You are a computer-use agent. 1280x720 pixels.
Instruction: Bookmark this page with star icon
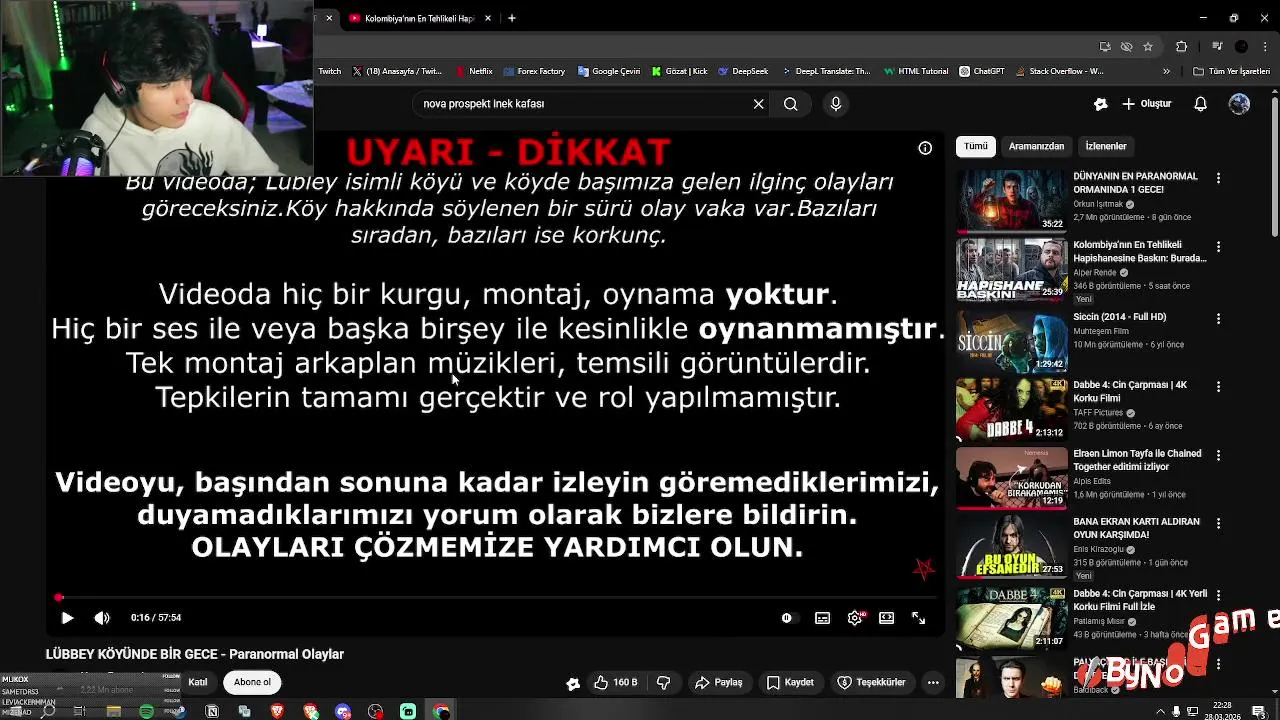click(x=1148, y=46)
